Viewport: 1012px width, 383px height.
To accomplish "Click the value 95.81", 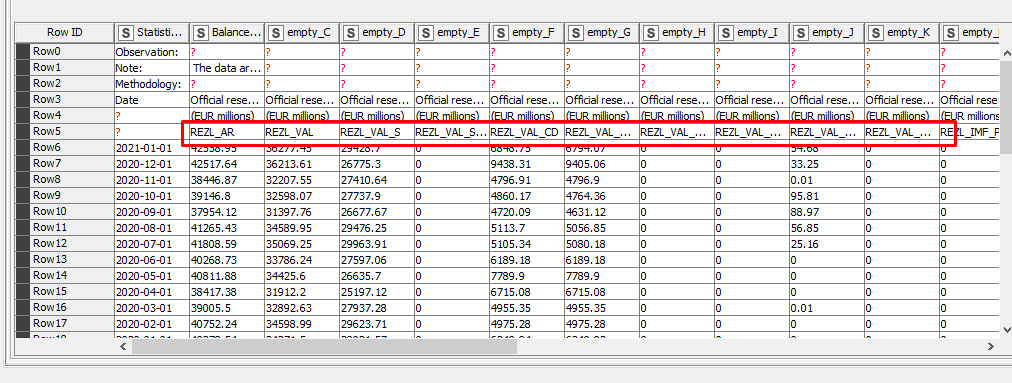I will tap(827, 196).
